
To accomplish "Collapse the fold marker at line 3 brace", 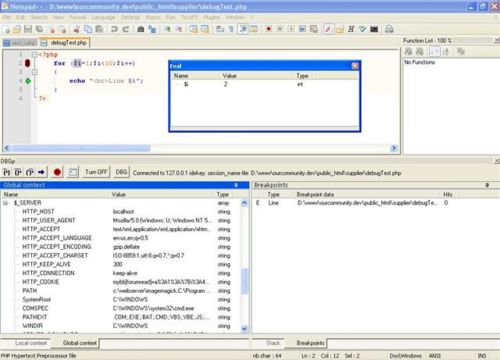I will [34, 72].
